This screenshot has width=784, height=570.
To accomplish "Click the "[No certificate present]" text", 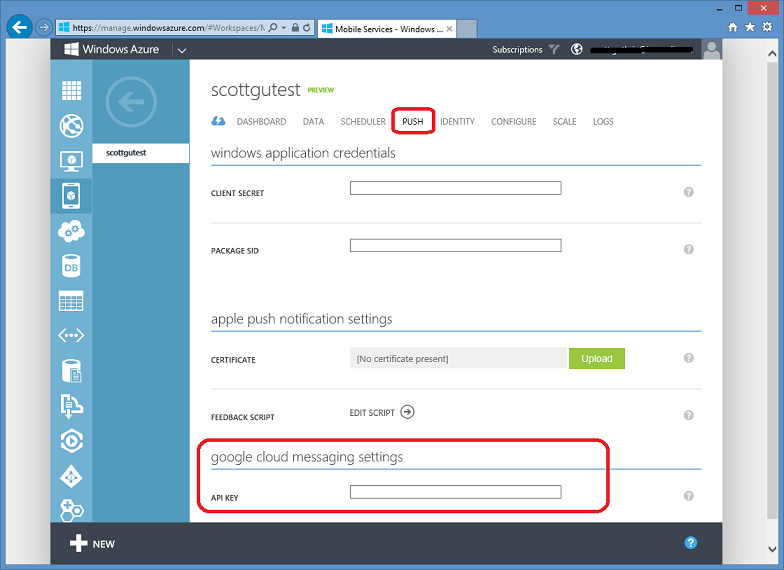I will pos(402,359).
